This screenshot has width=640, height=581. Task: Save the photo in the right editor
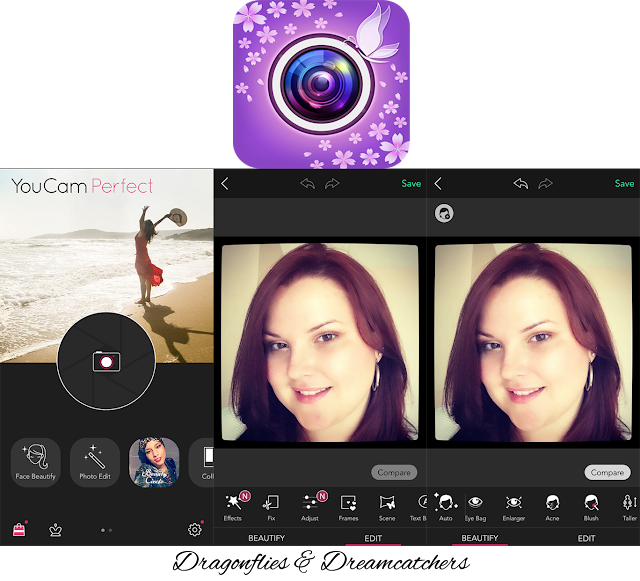(x=624, y=184)
